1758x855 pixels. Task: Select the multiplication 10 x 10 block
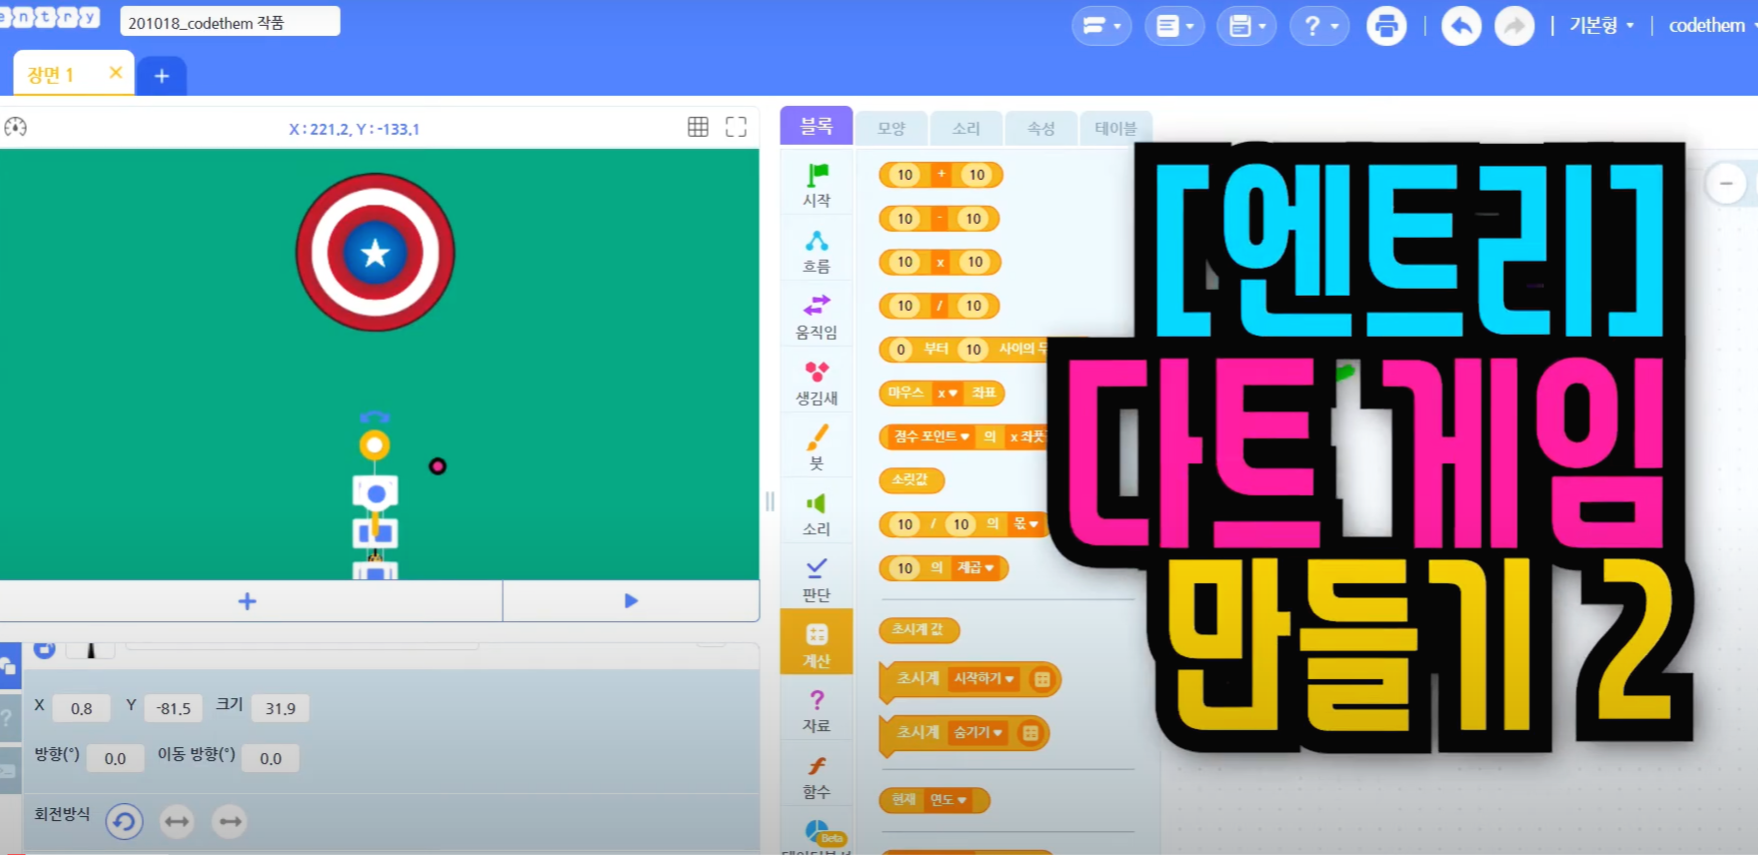coord(939,262)
